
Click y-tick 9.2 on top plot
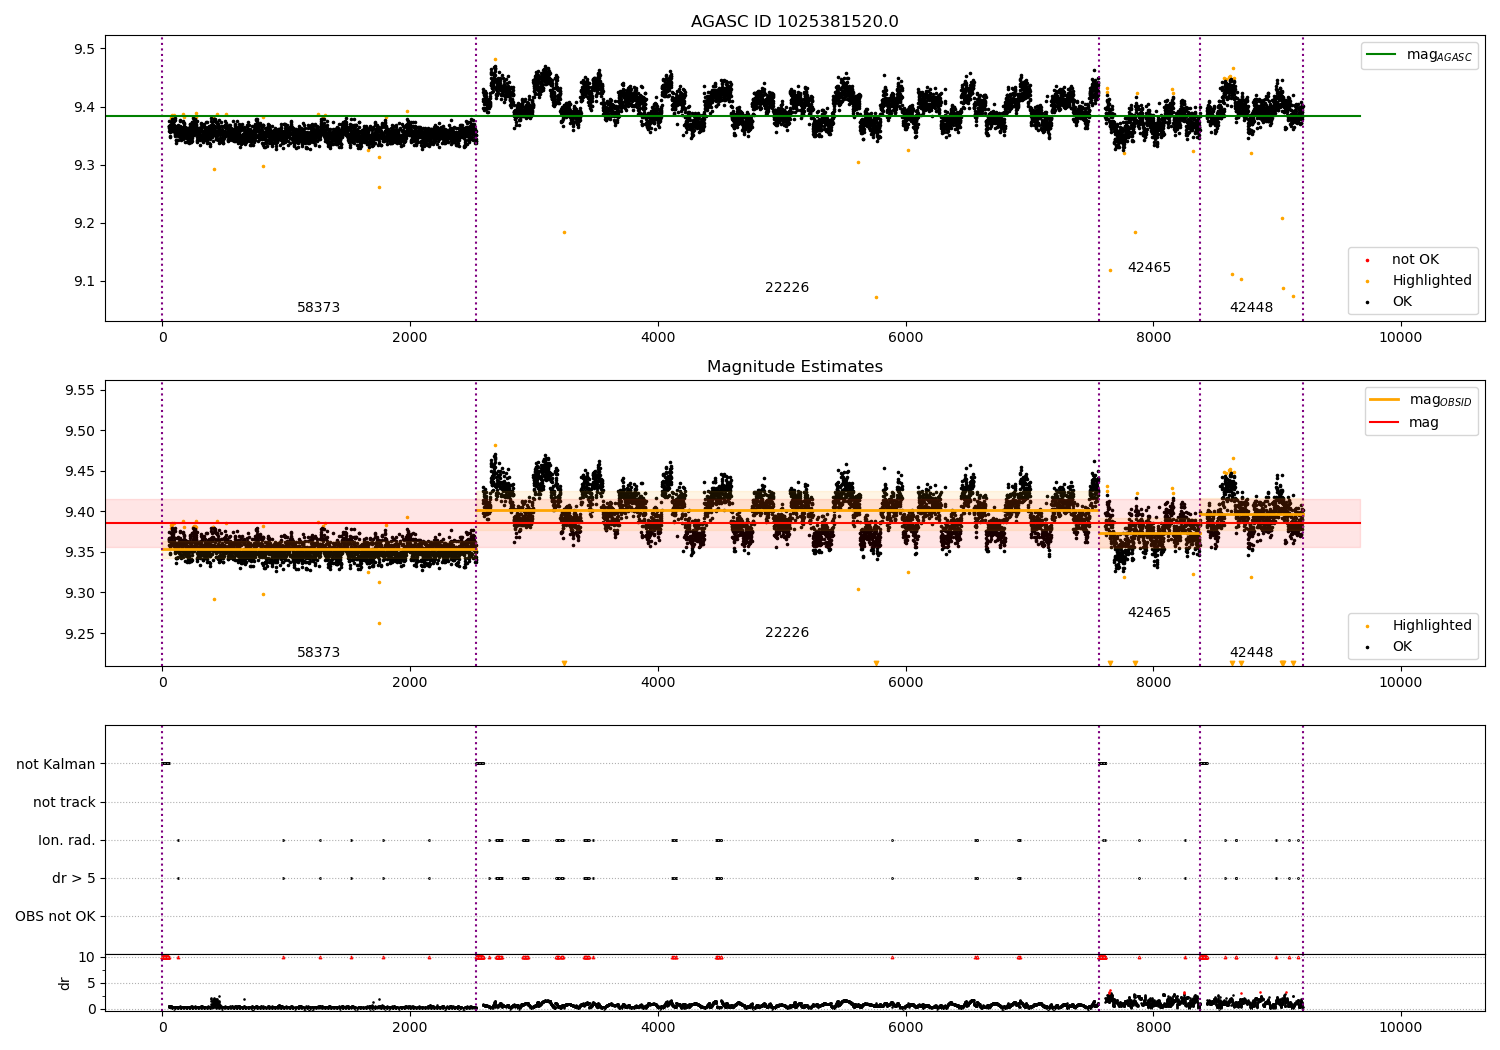[x=85, y=224]
